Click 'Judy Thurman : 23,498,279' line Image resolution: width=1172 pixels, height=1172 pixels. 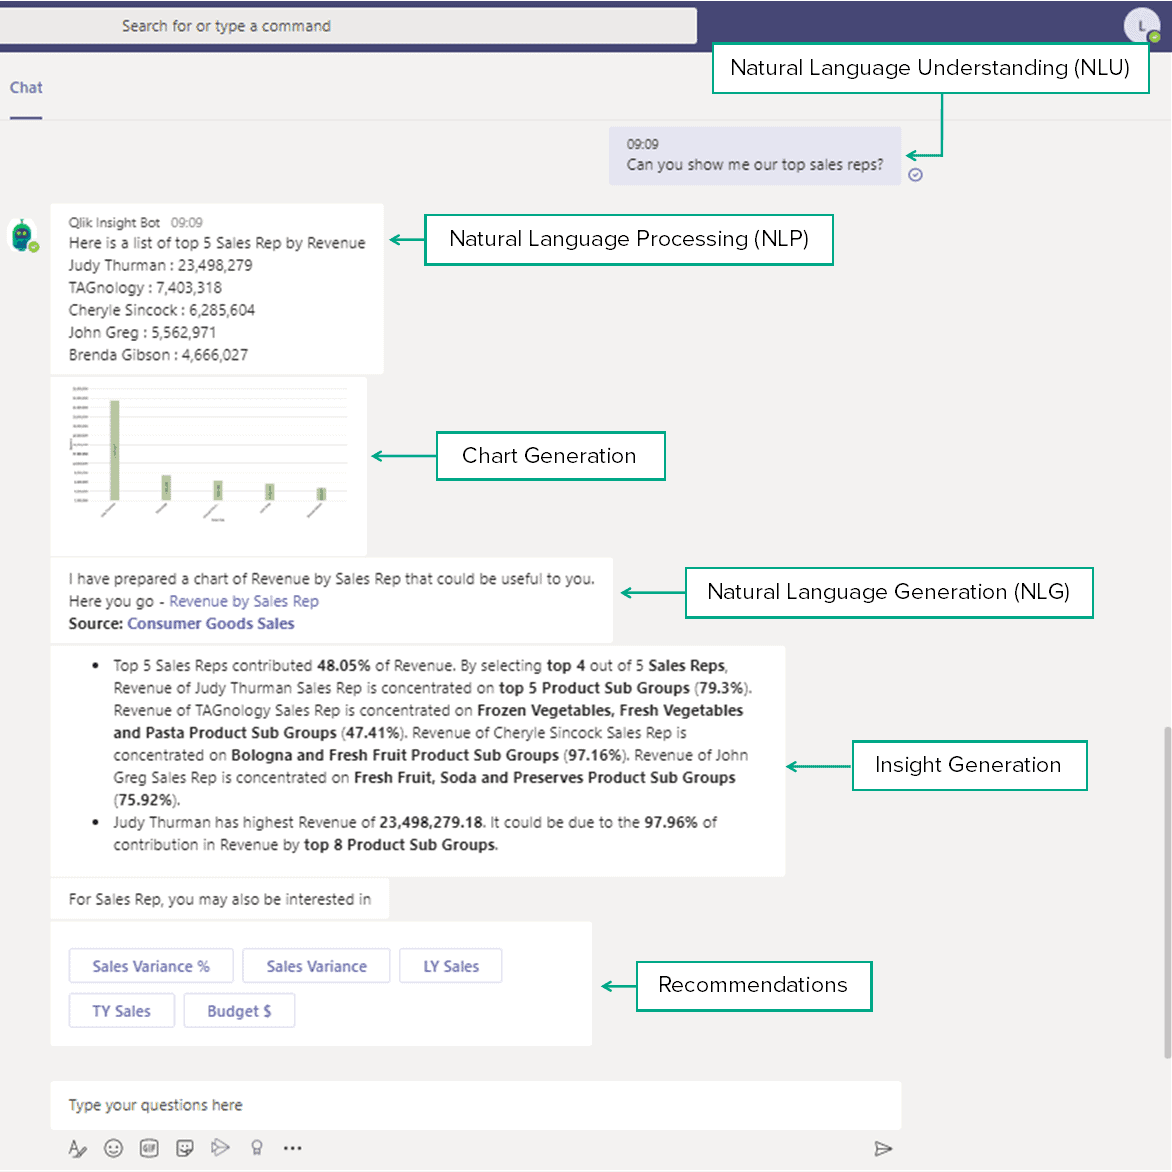click(161, 265)
